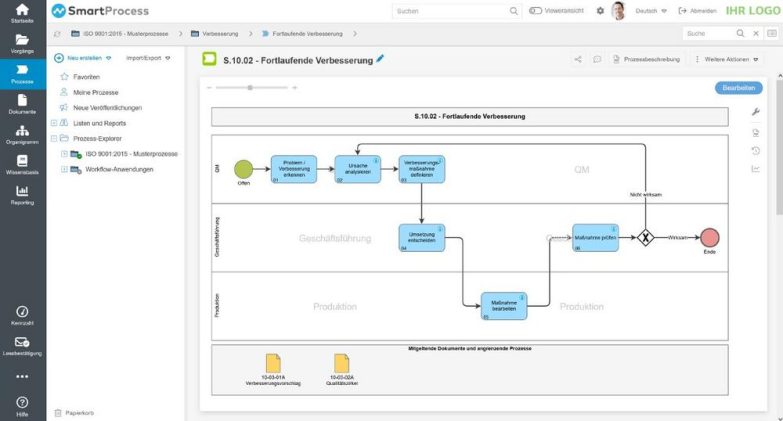The image size is (783, 421).
Task: Go to Wissensbasis in the left sidebar
Action: coord(22,164)
